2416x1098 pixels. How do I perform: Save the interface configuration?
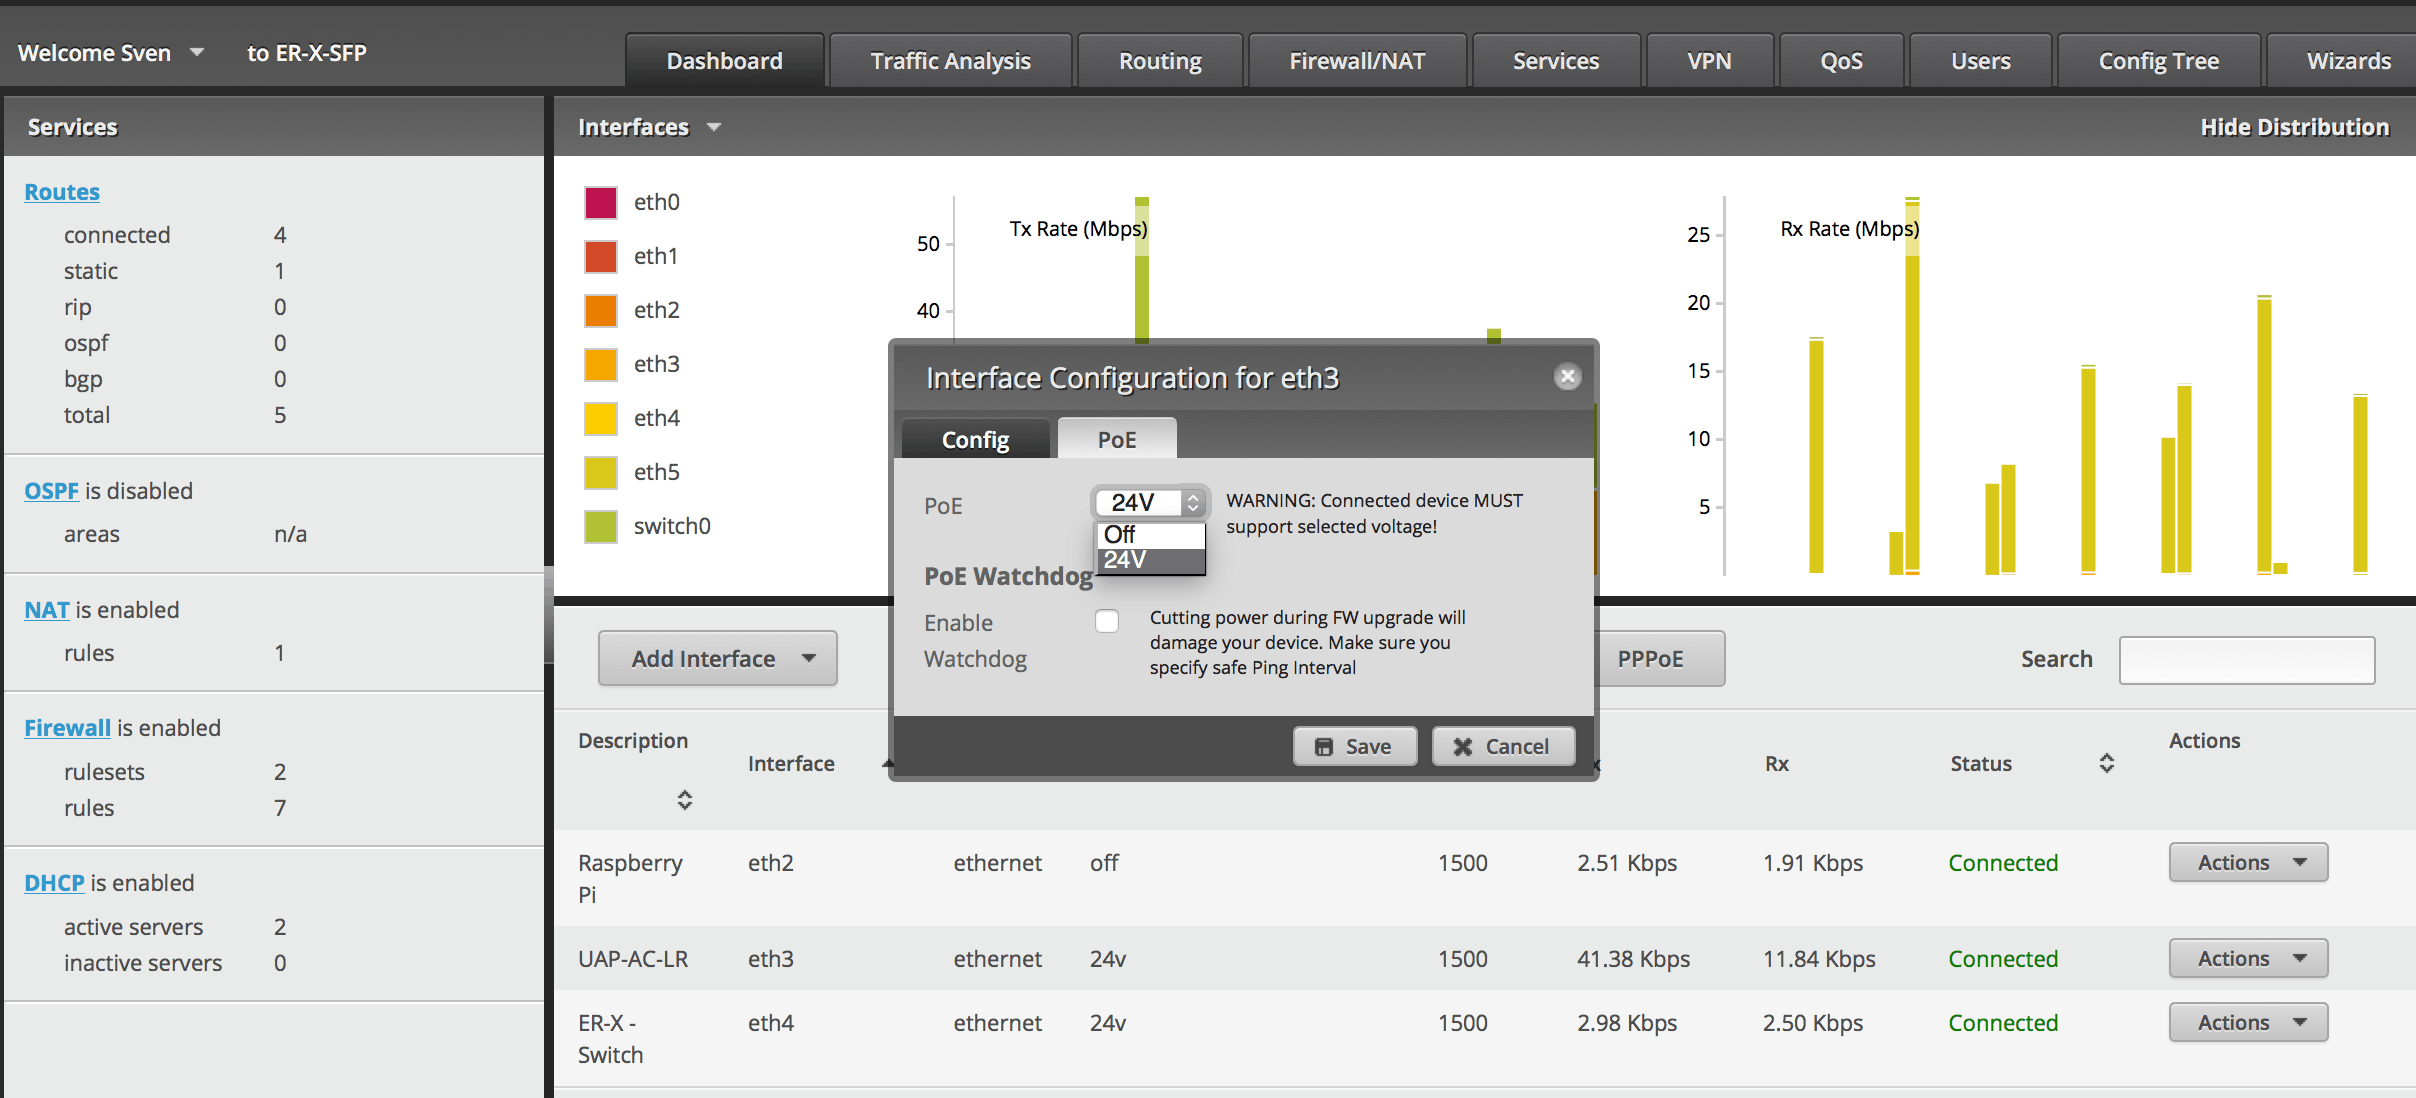pyautogui.click(x=1354, y=746)
